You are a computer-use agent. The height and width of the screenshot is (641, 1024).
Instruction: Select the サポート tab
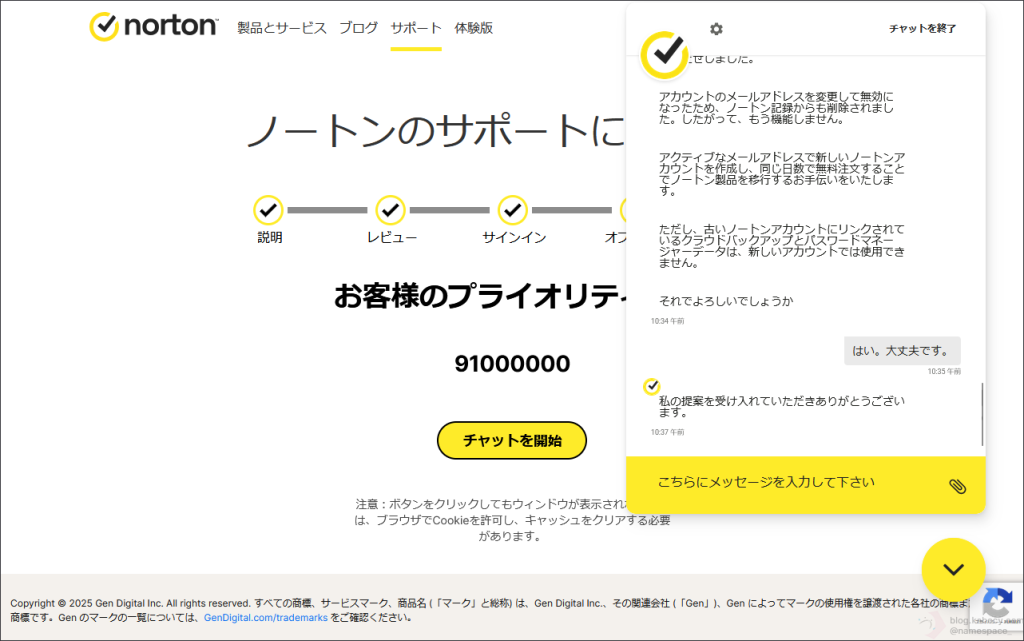pos(416,28)
